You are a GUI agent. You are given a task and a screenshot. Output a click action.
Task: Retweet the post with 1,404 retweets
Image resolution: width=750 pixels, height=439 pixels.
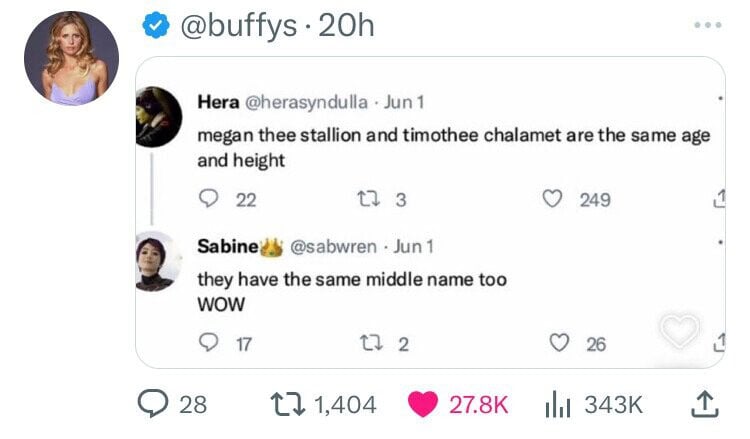pyautogui.click(x=287, y=404)
